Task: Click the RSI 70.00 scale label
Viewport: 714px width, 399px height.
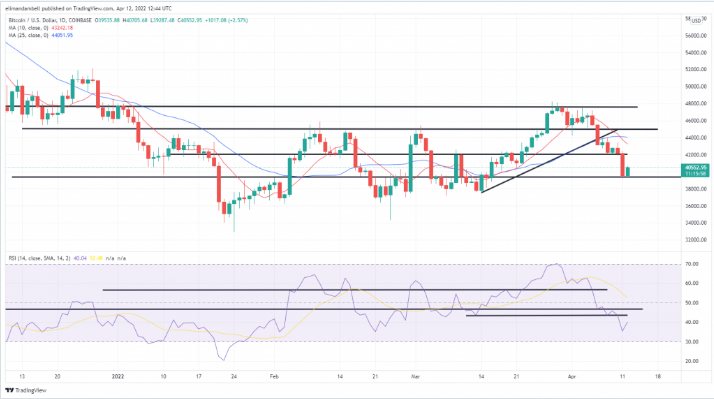Action: coord(692,264)
